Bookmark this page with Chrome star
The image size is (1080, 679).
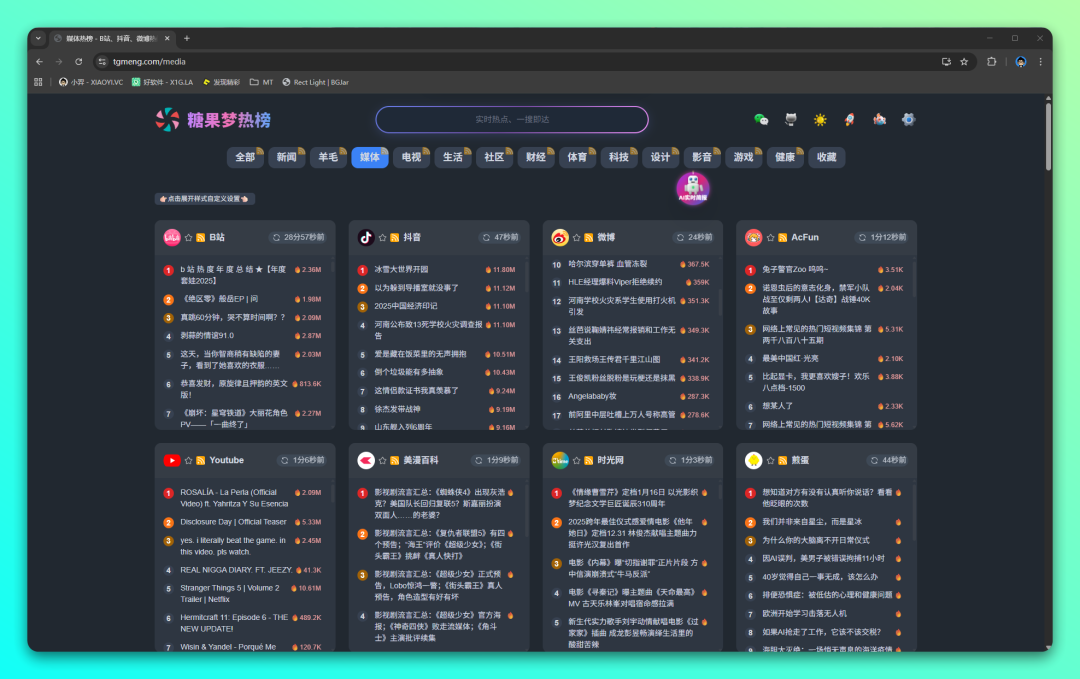[x=964, y=62]
